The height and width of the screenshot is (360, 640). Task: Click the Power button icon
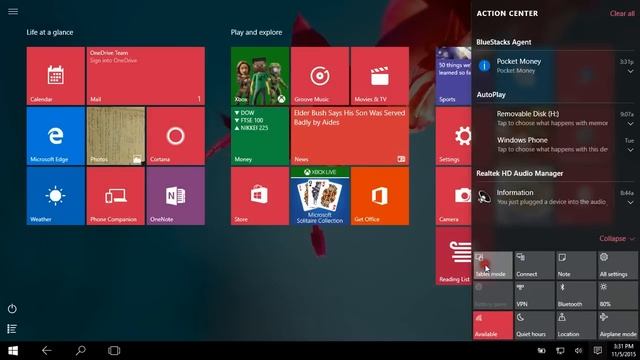[12, 309]
